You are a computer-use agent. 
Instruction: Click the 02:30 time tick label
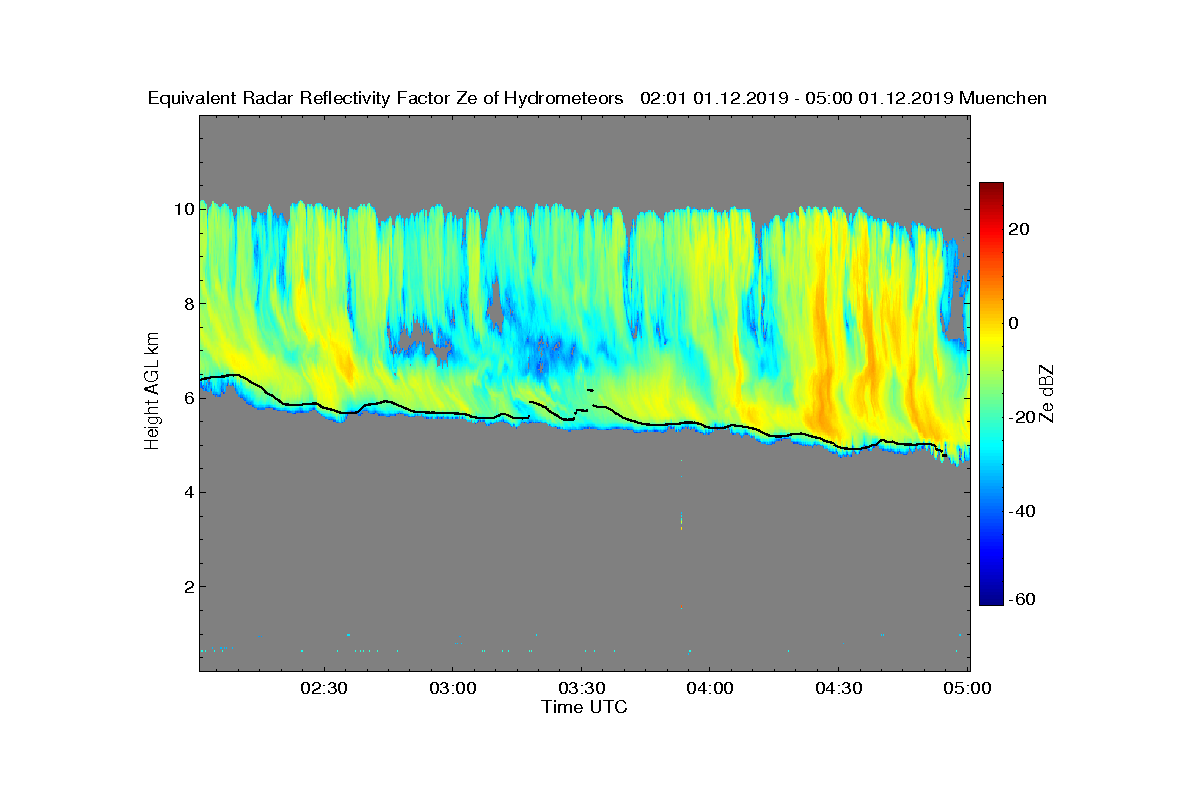(x=324, y=689)
